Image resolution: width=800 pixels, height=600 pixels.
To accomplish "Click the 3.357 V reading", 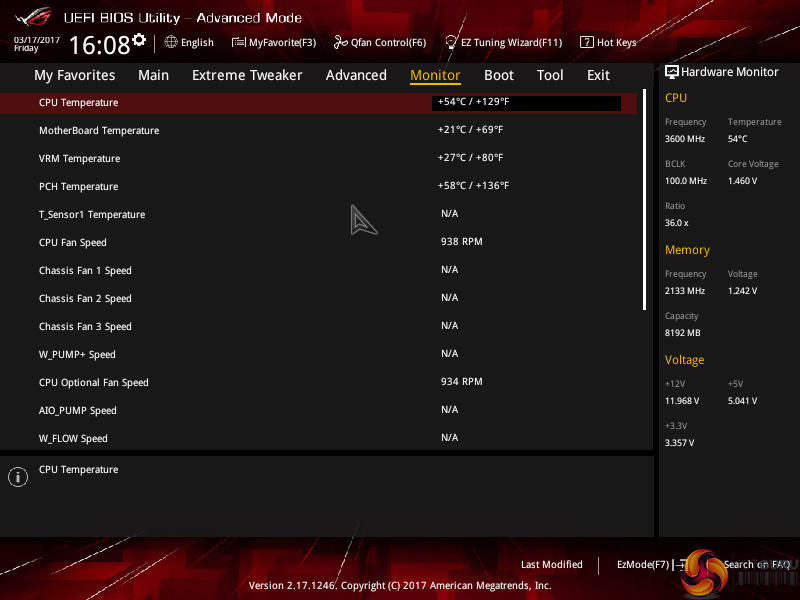I will (x=680, y=443).
